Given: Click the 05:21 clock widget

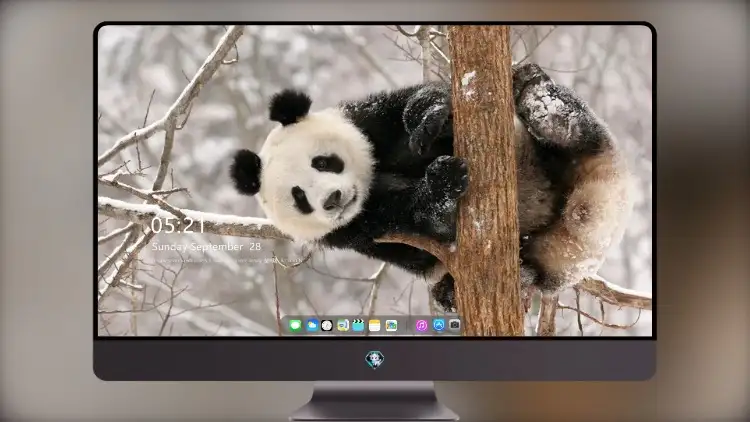Looking at the screenshot, I should click(178, 225).
